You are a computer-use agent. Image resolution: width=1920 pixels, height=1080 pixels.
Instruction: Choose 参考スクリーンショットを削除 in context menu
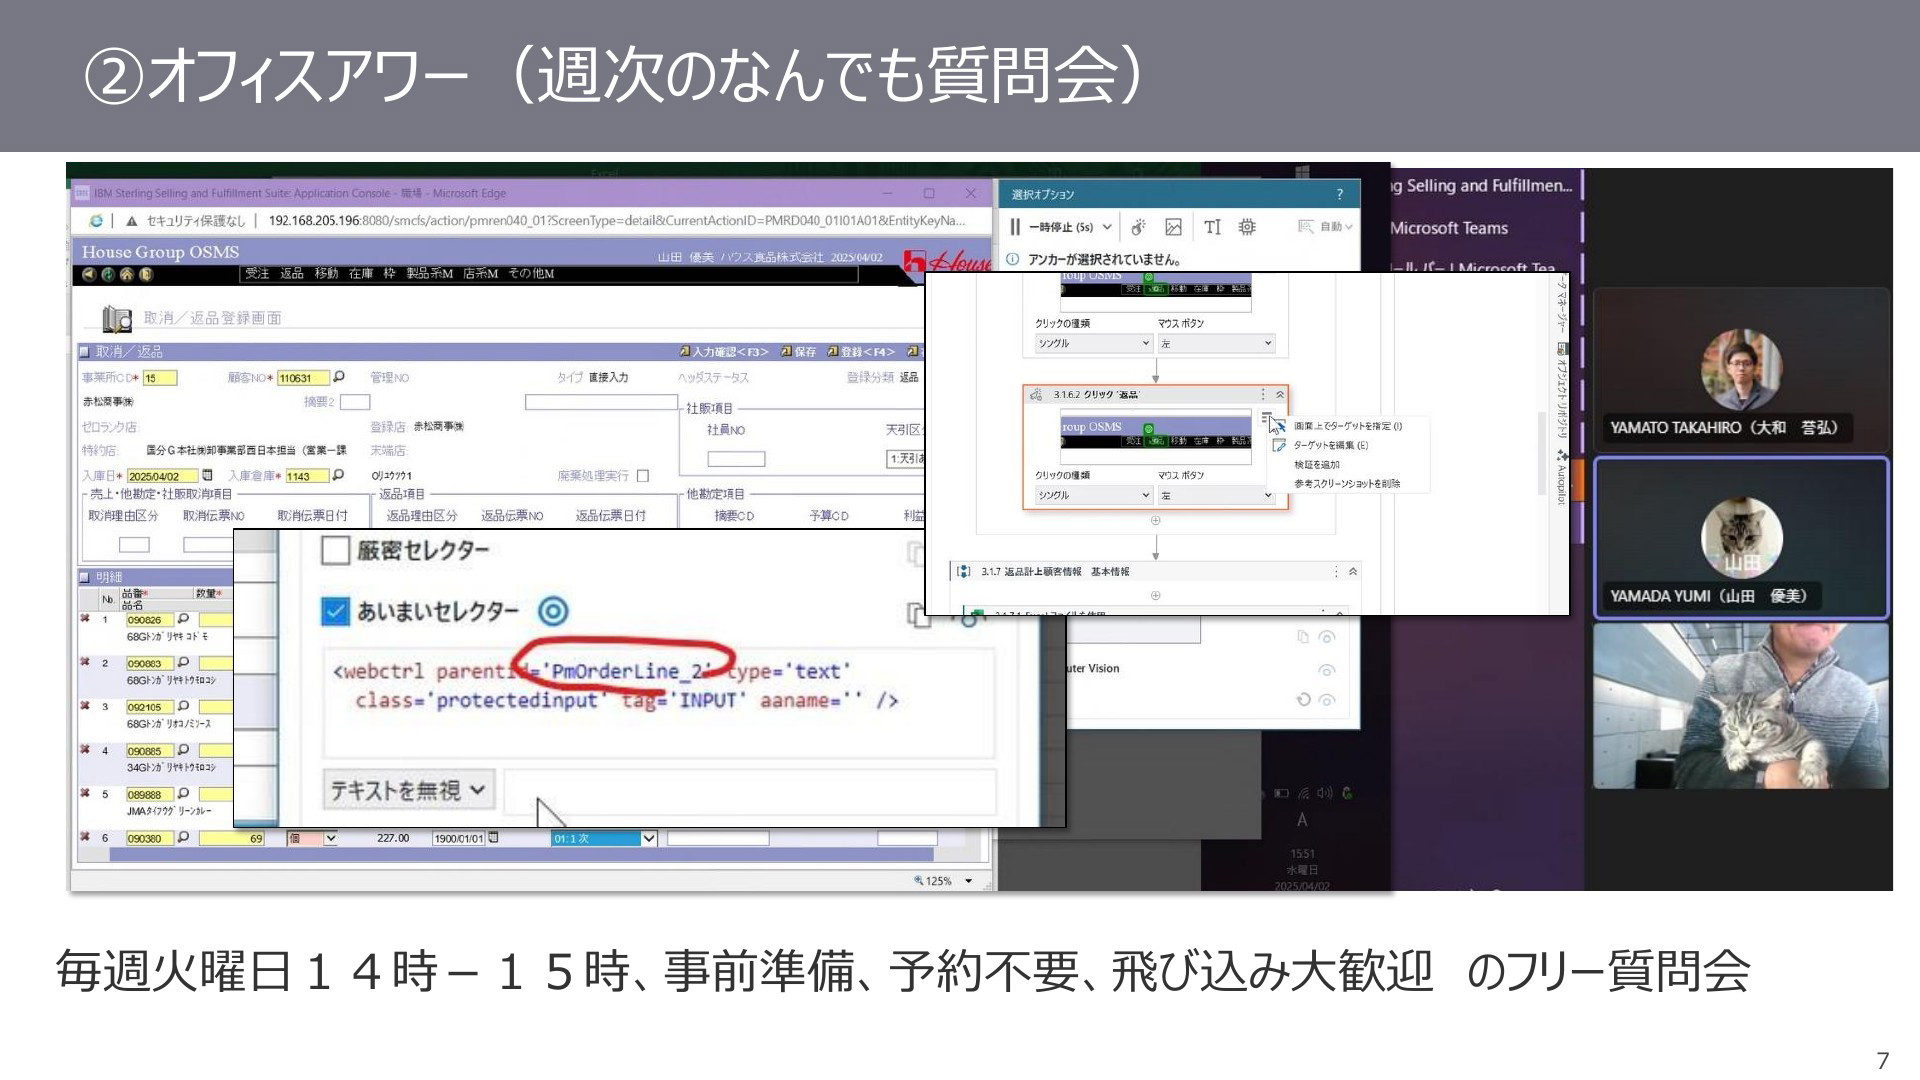coord(1346,484)
